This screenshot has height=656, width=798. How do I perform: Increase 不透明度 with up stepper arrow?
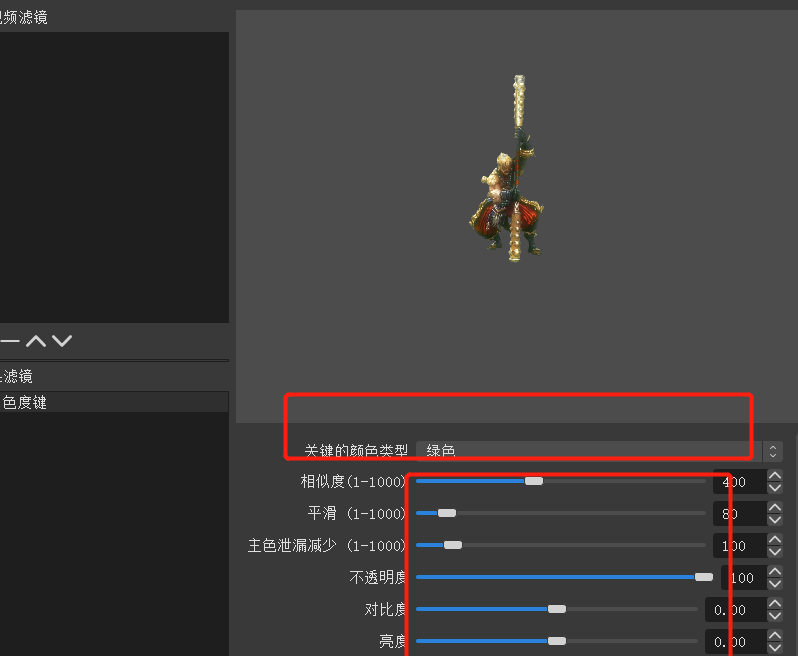(775, 572)
